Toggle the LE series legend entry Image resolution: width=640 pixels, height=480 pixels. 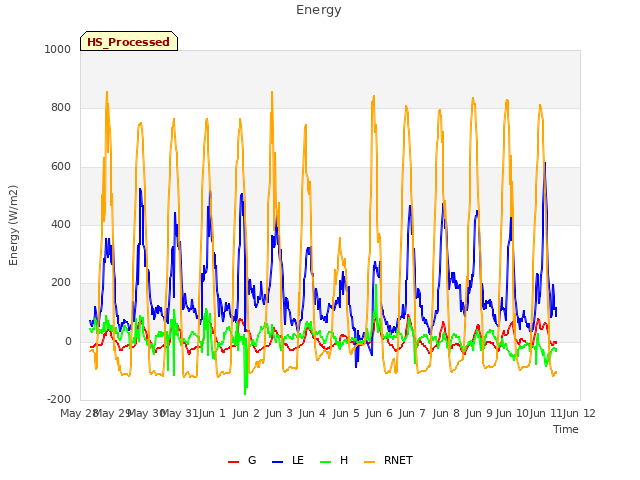point(288,460)
